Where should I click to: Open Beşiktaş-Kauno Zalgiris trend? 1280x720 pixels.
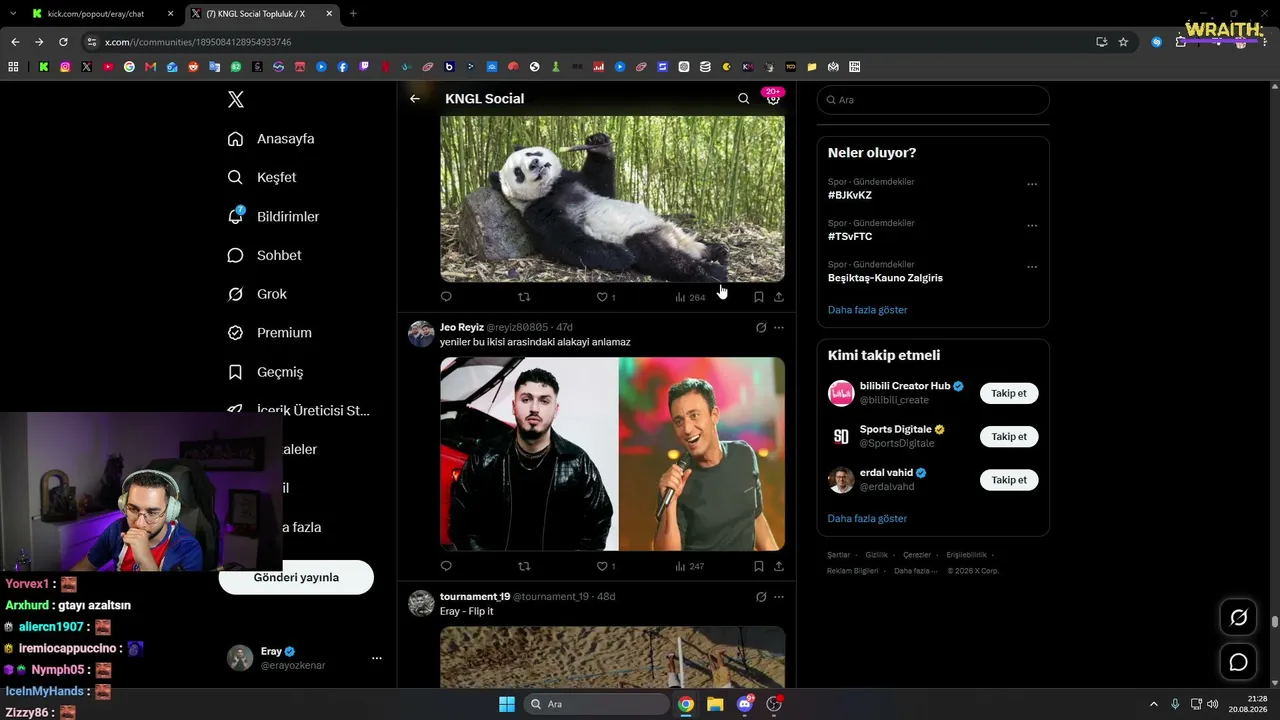(885, 278)
